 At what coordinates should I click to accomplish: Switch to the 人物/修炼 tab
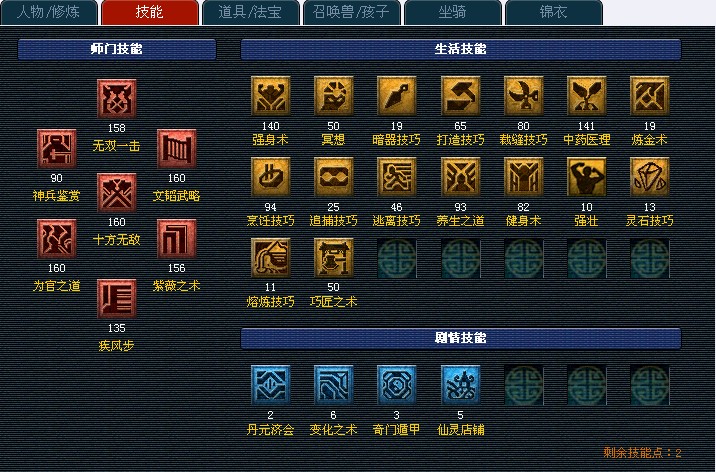[x=48, y=12]
